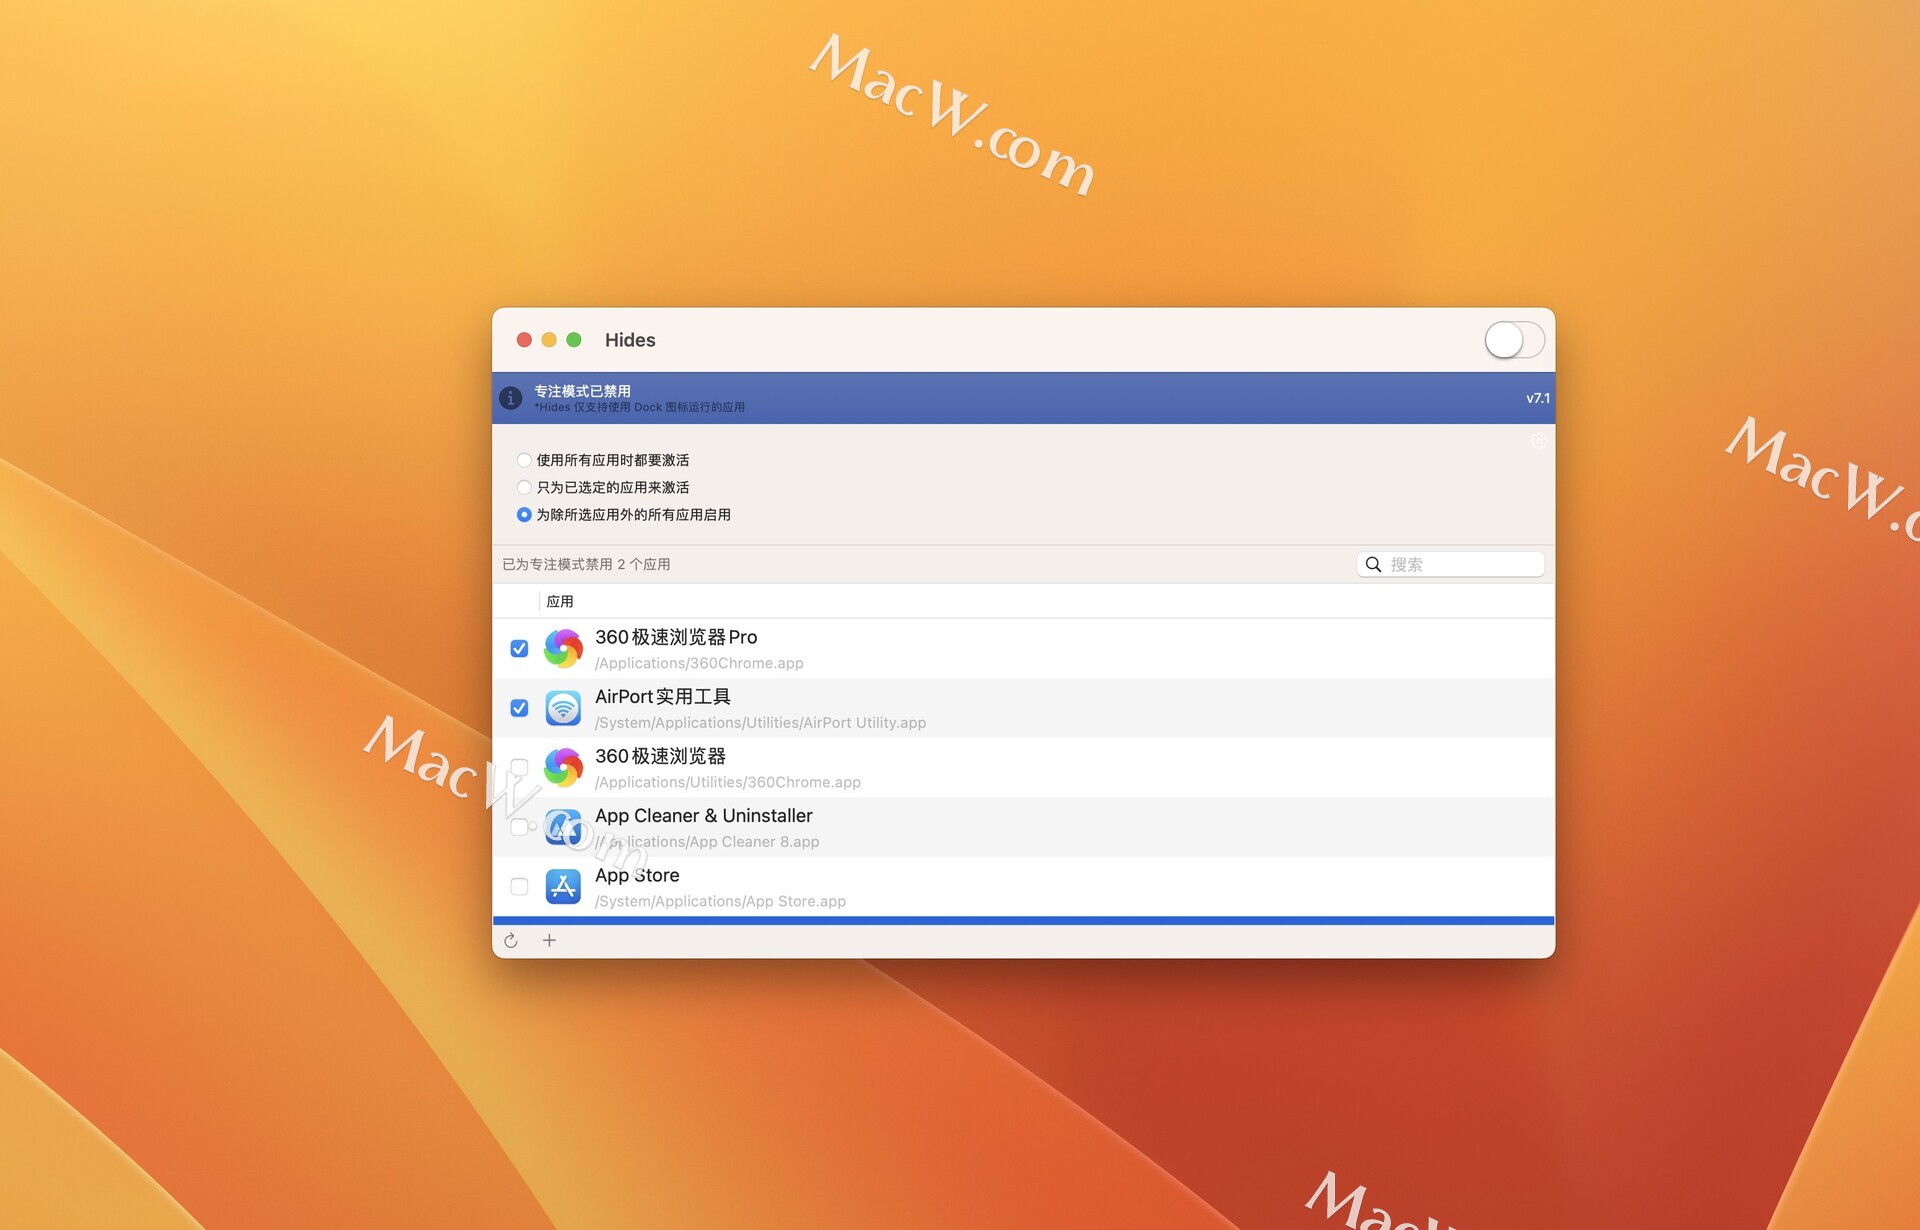The height and width of the screenshot is (1230, 1920).
Task: Select the 'App Cleaner & Uninstaller' name
Action: (x=704, y=815)
